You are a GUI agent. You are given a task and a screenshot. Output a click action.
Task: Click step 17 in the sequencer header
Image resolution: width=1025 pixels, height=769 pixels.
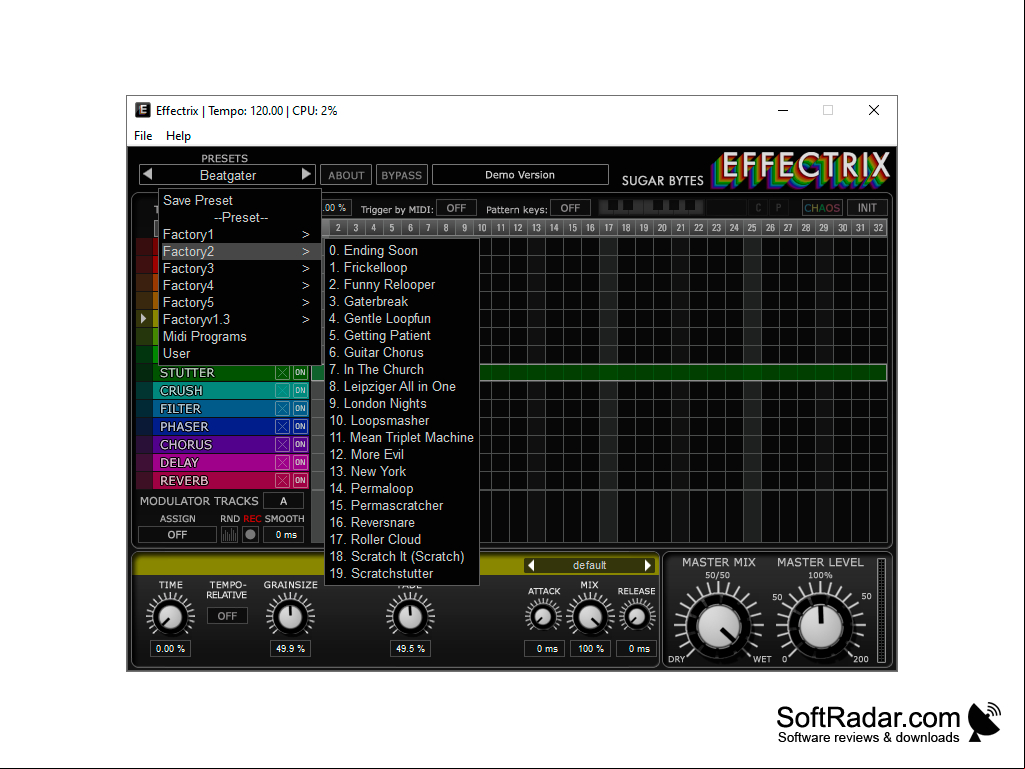[x=608, y=228]
